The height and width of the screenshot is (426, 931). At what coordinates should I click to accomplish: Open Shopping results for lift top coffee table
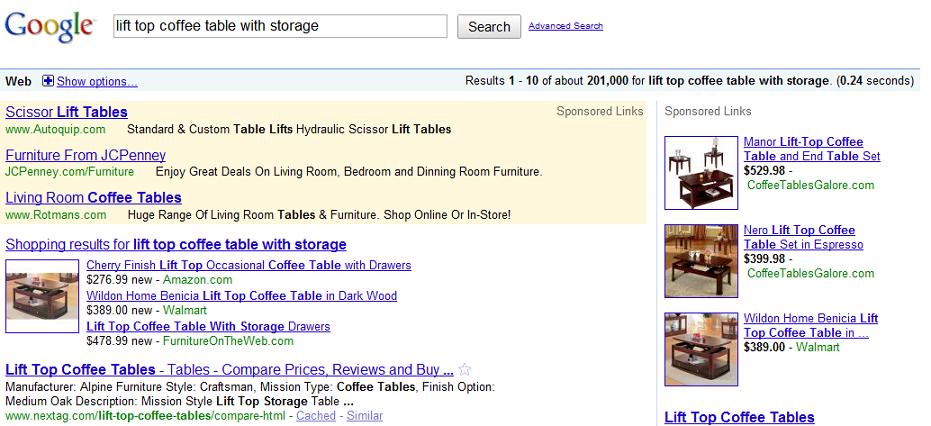click(x=176, y=244)
